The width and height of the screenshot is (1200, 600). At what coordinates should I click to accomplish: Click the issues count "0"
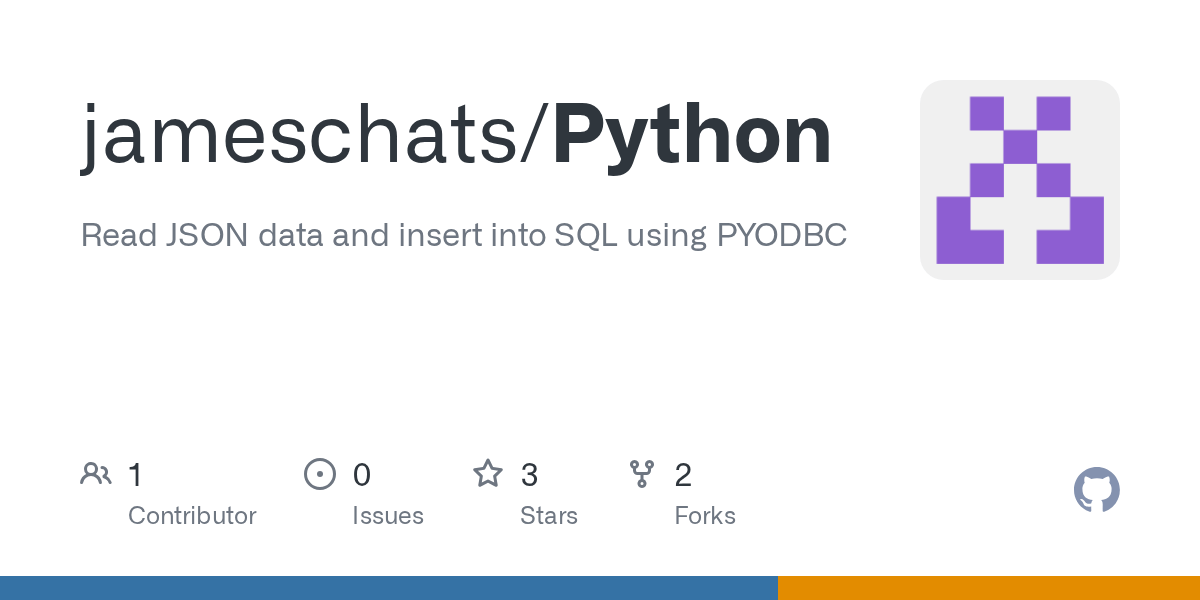[x=361, y=475]
